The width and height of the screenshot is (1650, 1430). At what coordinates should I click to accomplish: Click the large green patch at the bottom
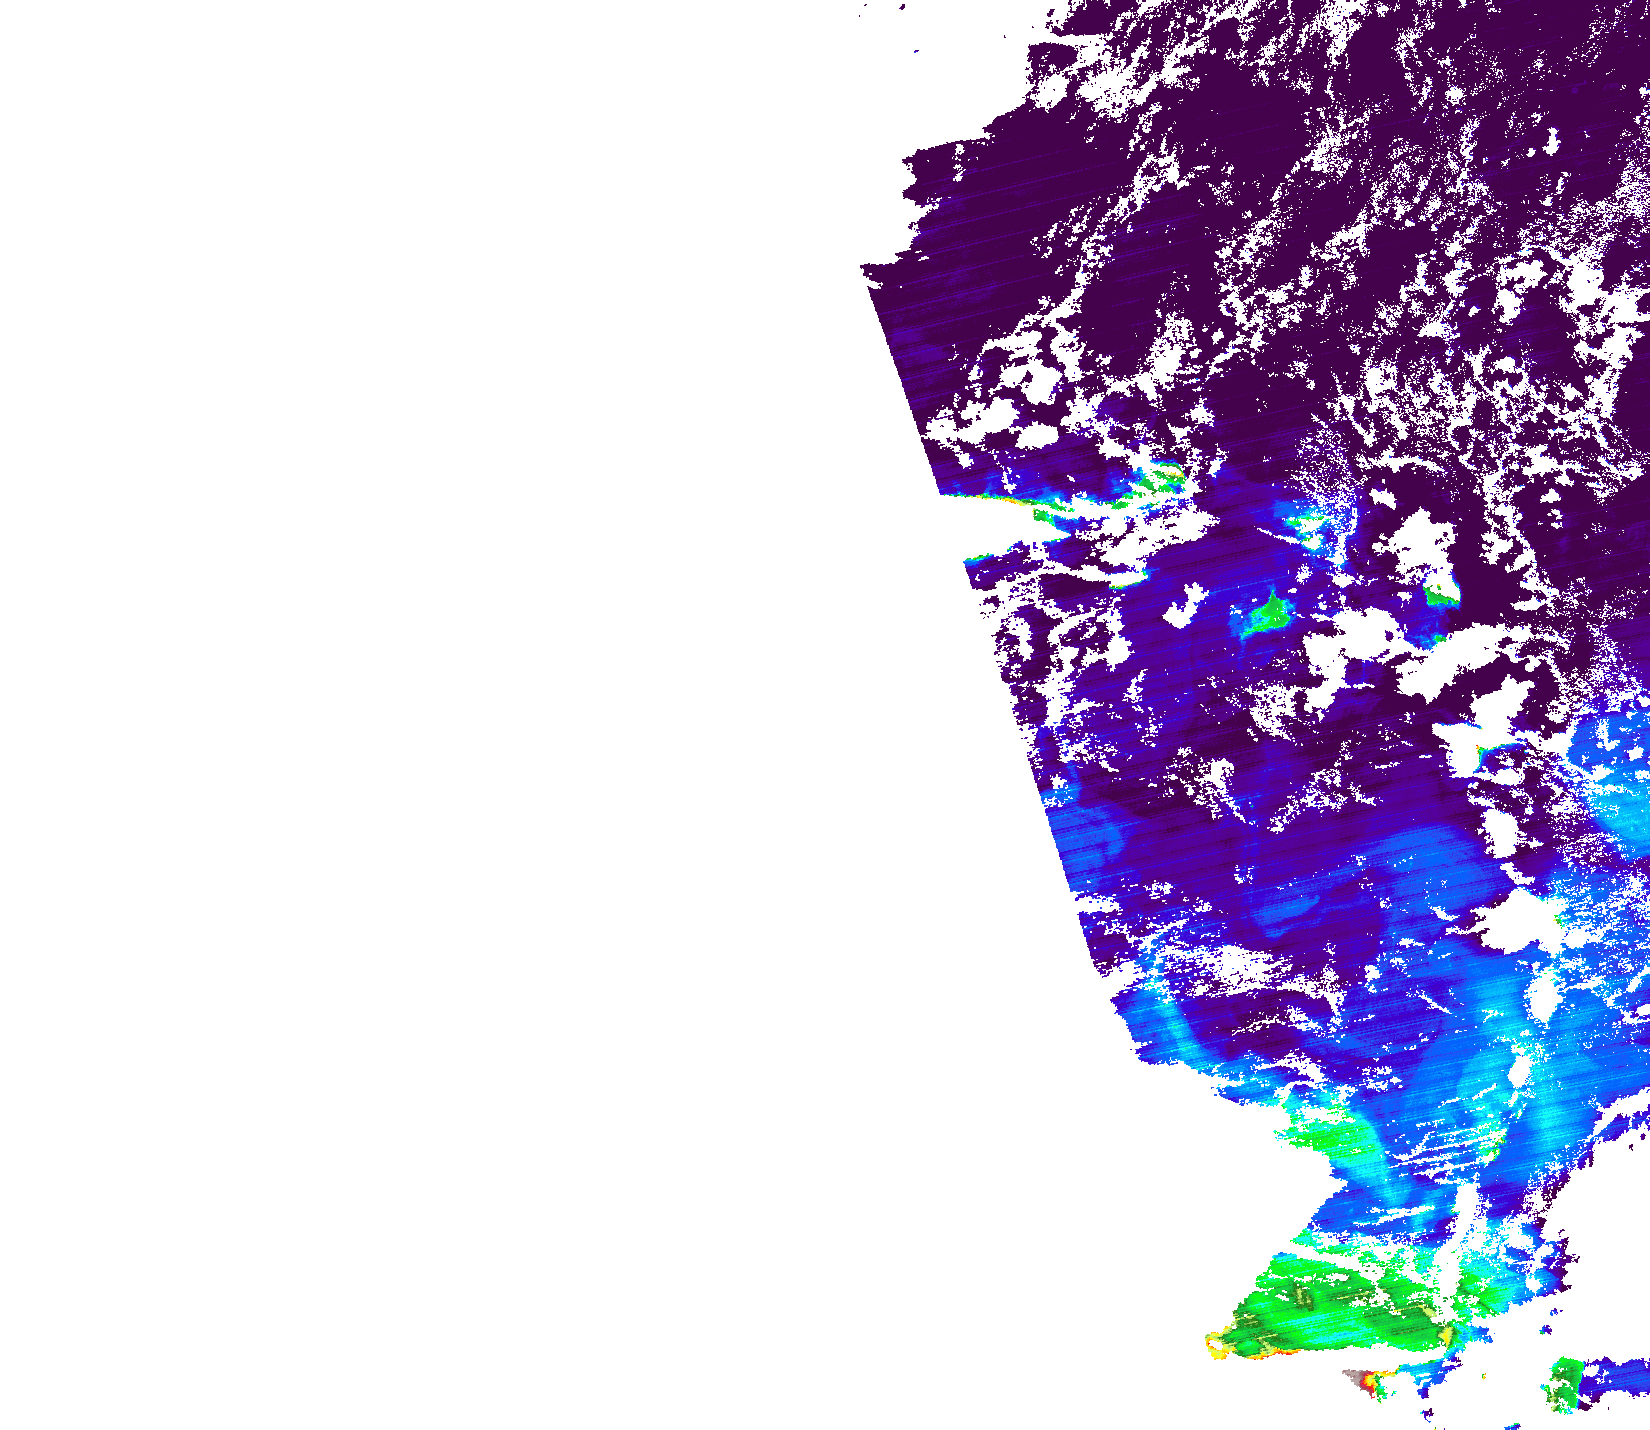(x=1330, y=1310)
